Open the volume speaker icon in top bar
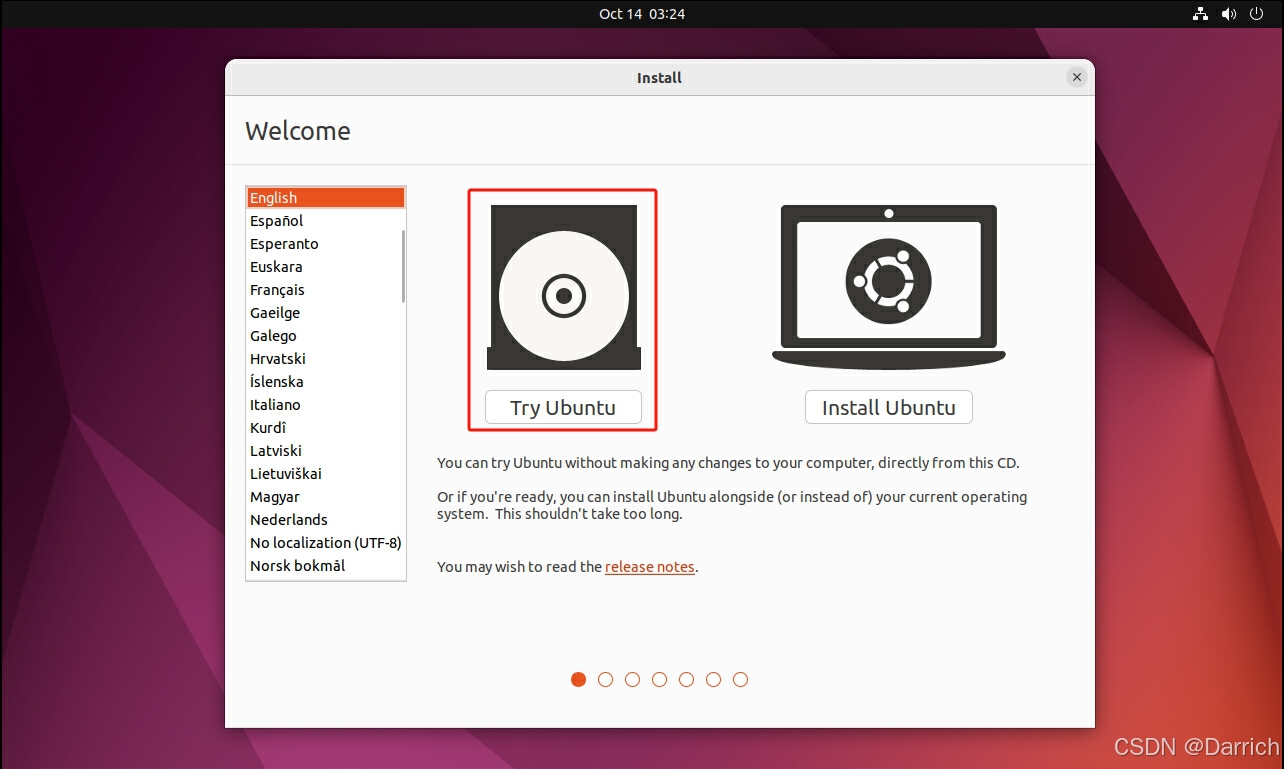Image resolution: width=1284 pixels, height=769 pixels. point(1229,14)
